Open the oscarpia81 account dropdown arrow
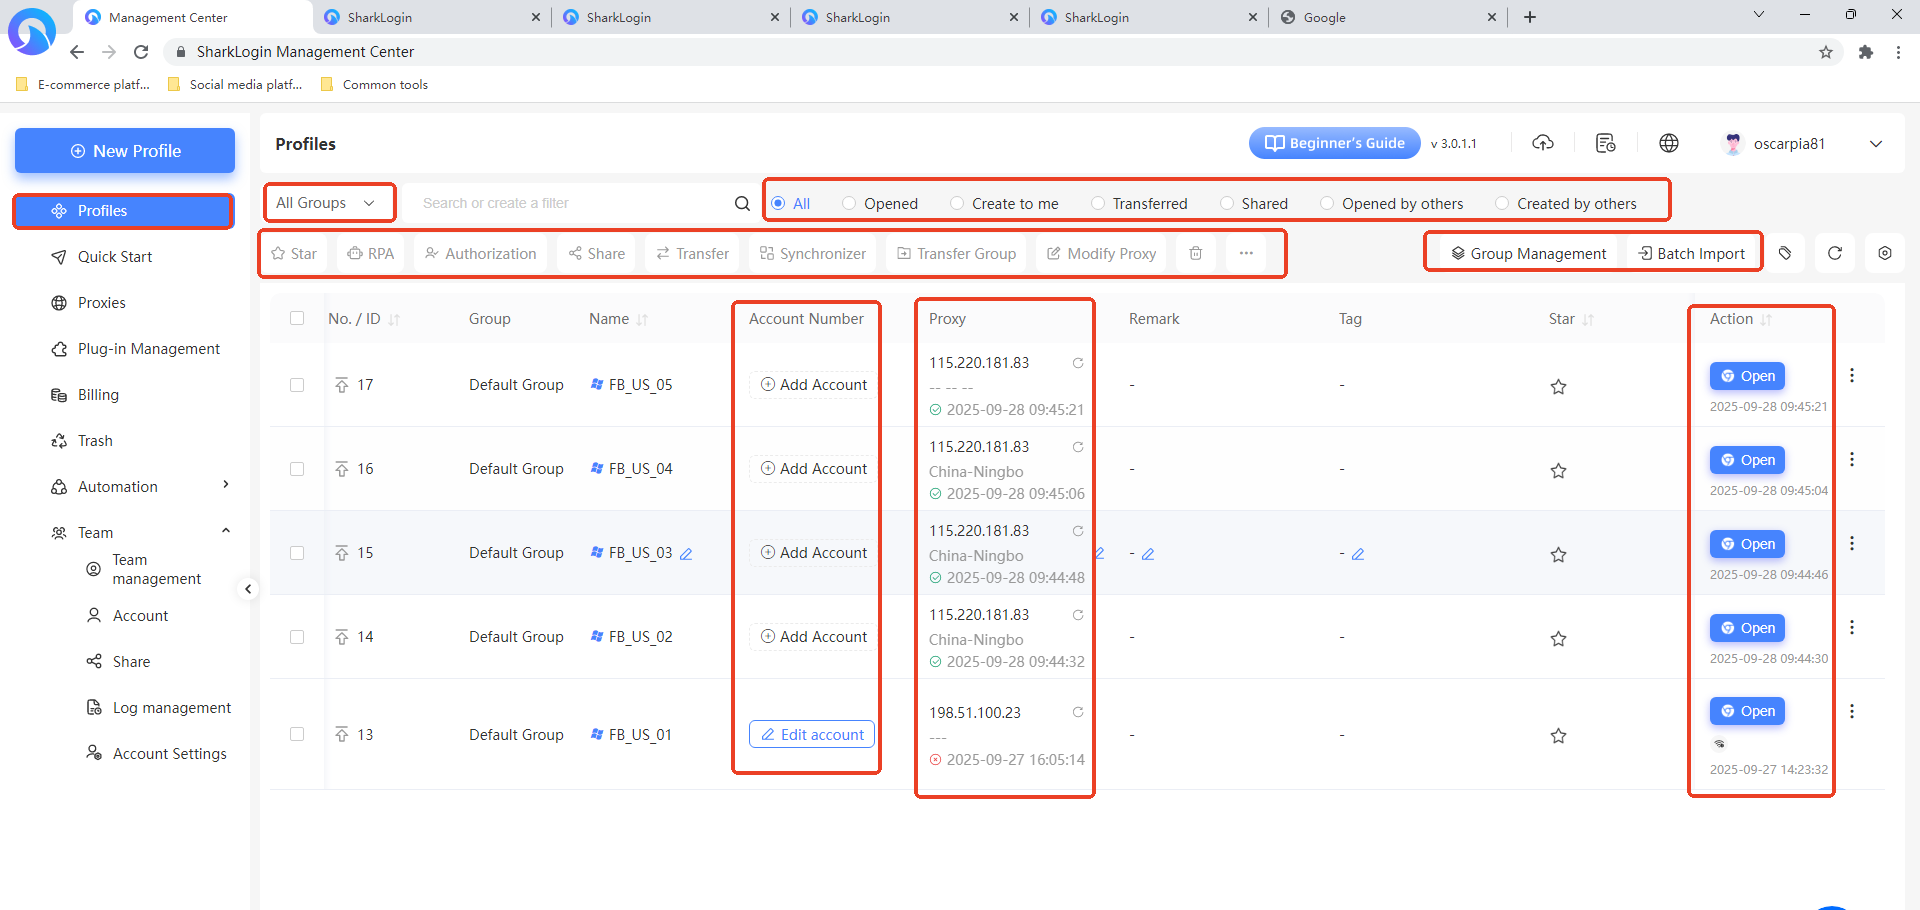This screenshot has width=1920, height=910. pos(1876,144)
